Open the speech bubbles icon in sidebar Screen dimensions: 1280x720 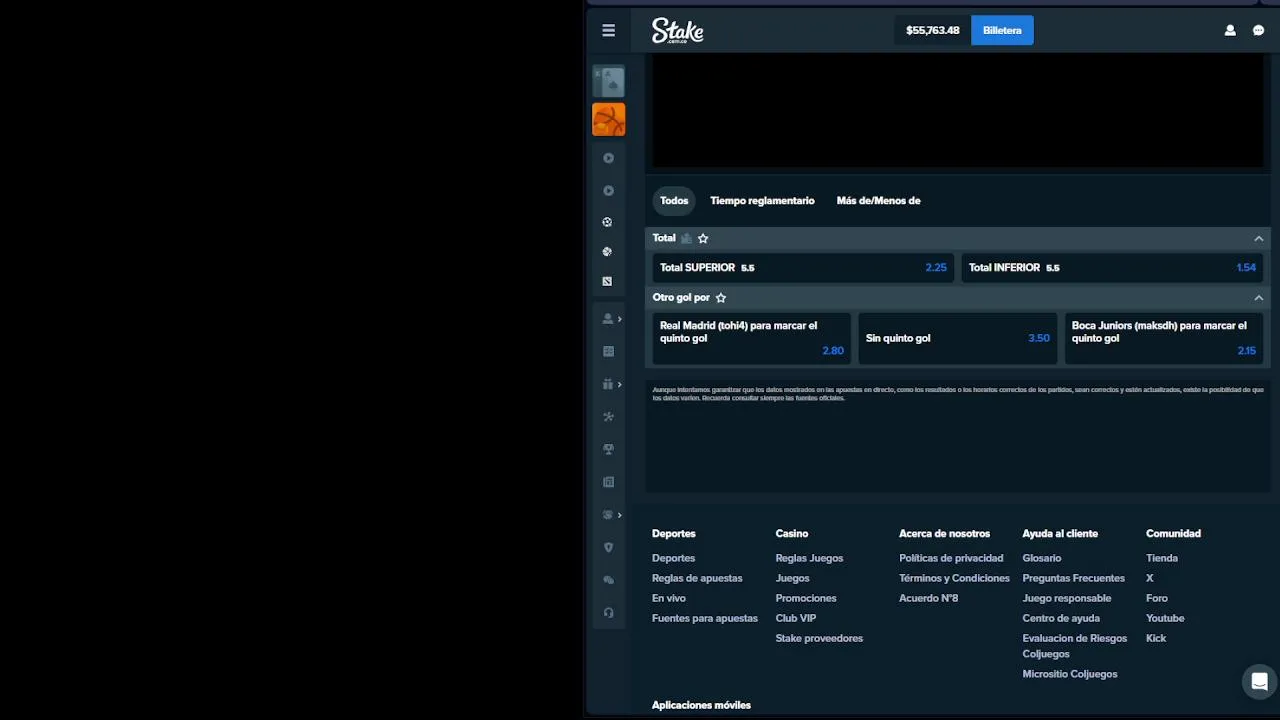click(608, 580)
